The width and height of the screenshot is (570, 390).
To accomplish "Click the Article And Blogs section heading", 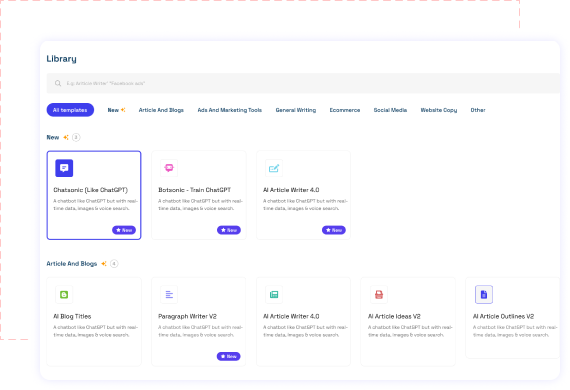I will 72,264.
